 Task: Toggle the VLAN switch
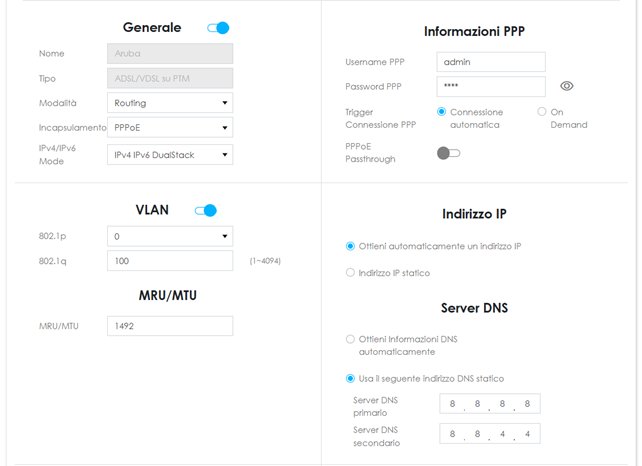206,210
